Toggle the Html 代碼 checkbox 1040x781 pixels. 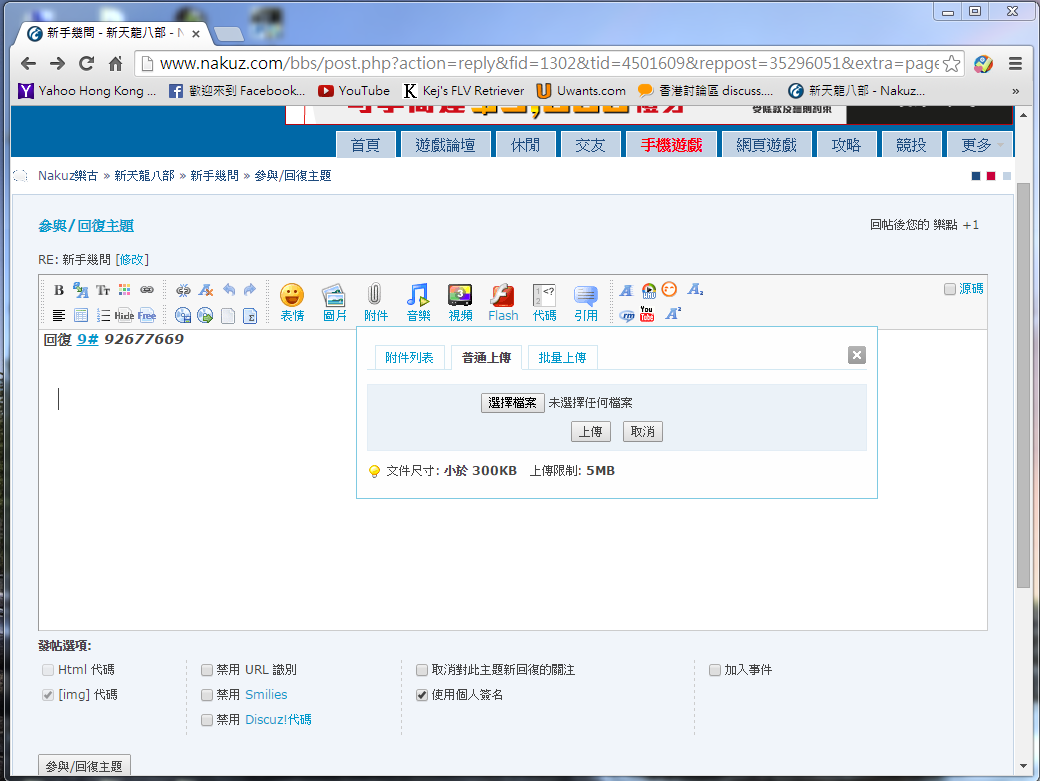48,670
